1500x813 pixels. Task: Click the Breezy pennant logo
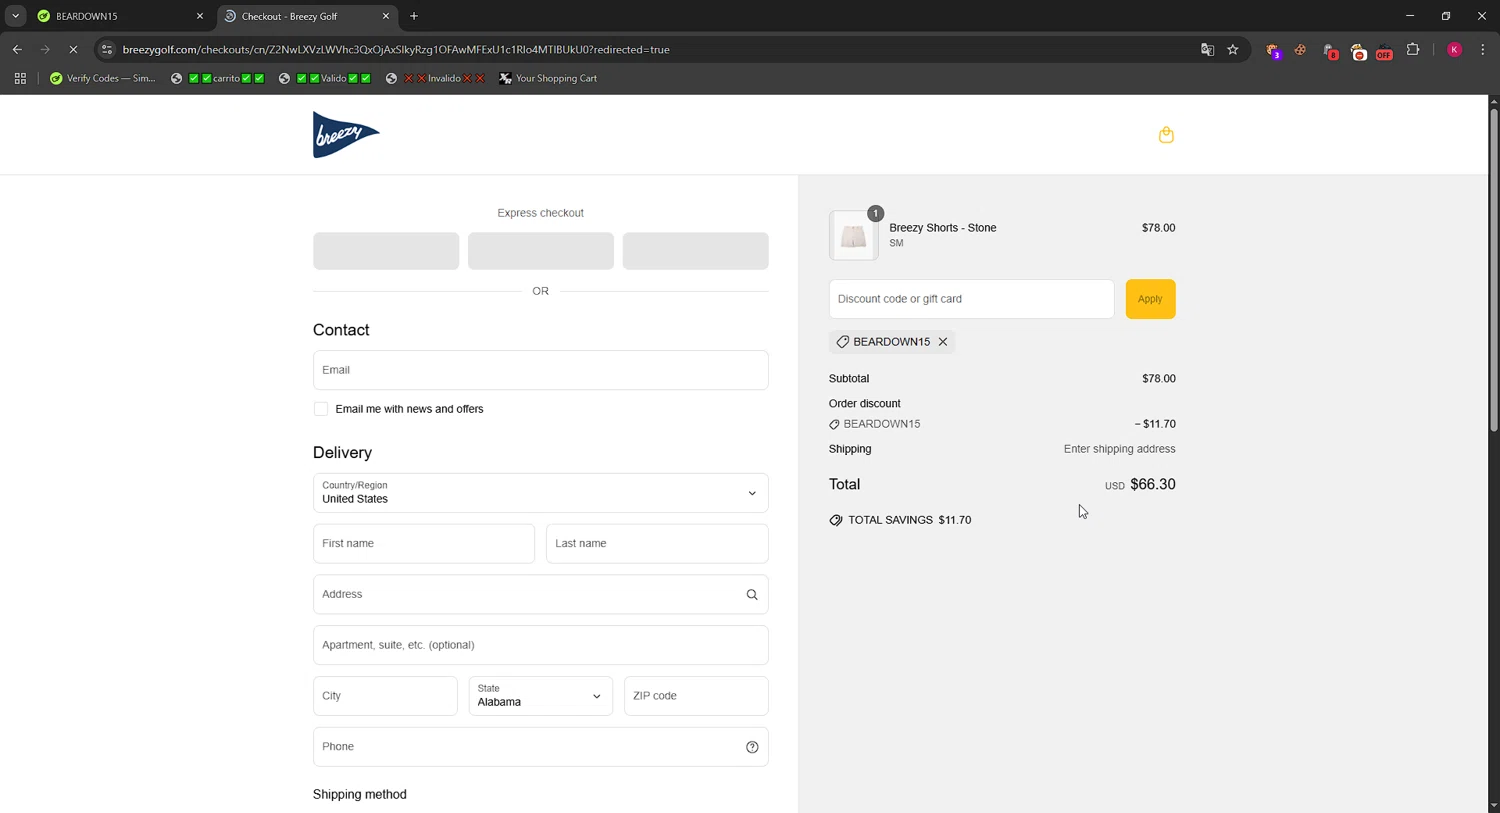coord(346,135)
